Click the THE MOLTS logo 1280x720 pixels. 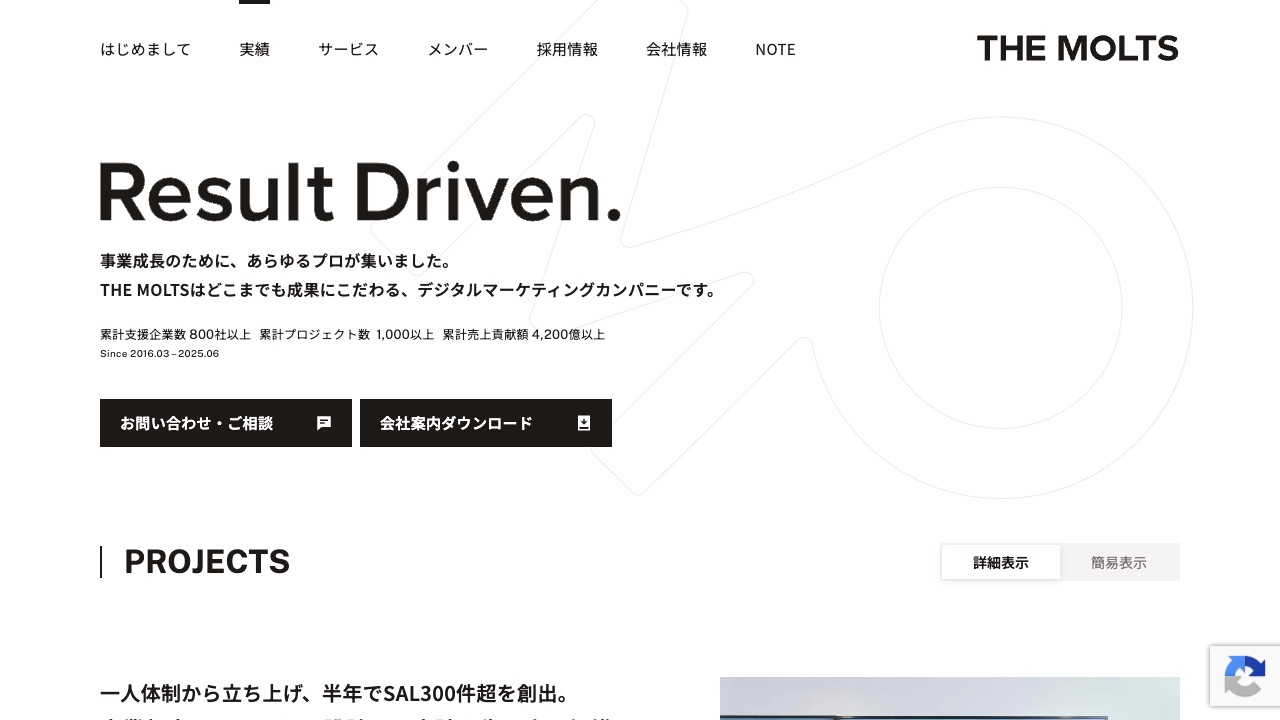[1078, 48]
